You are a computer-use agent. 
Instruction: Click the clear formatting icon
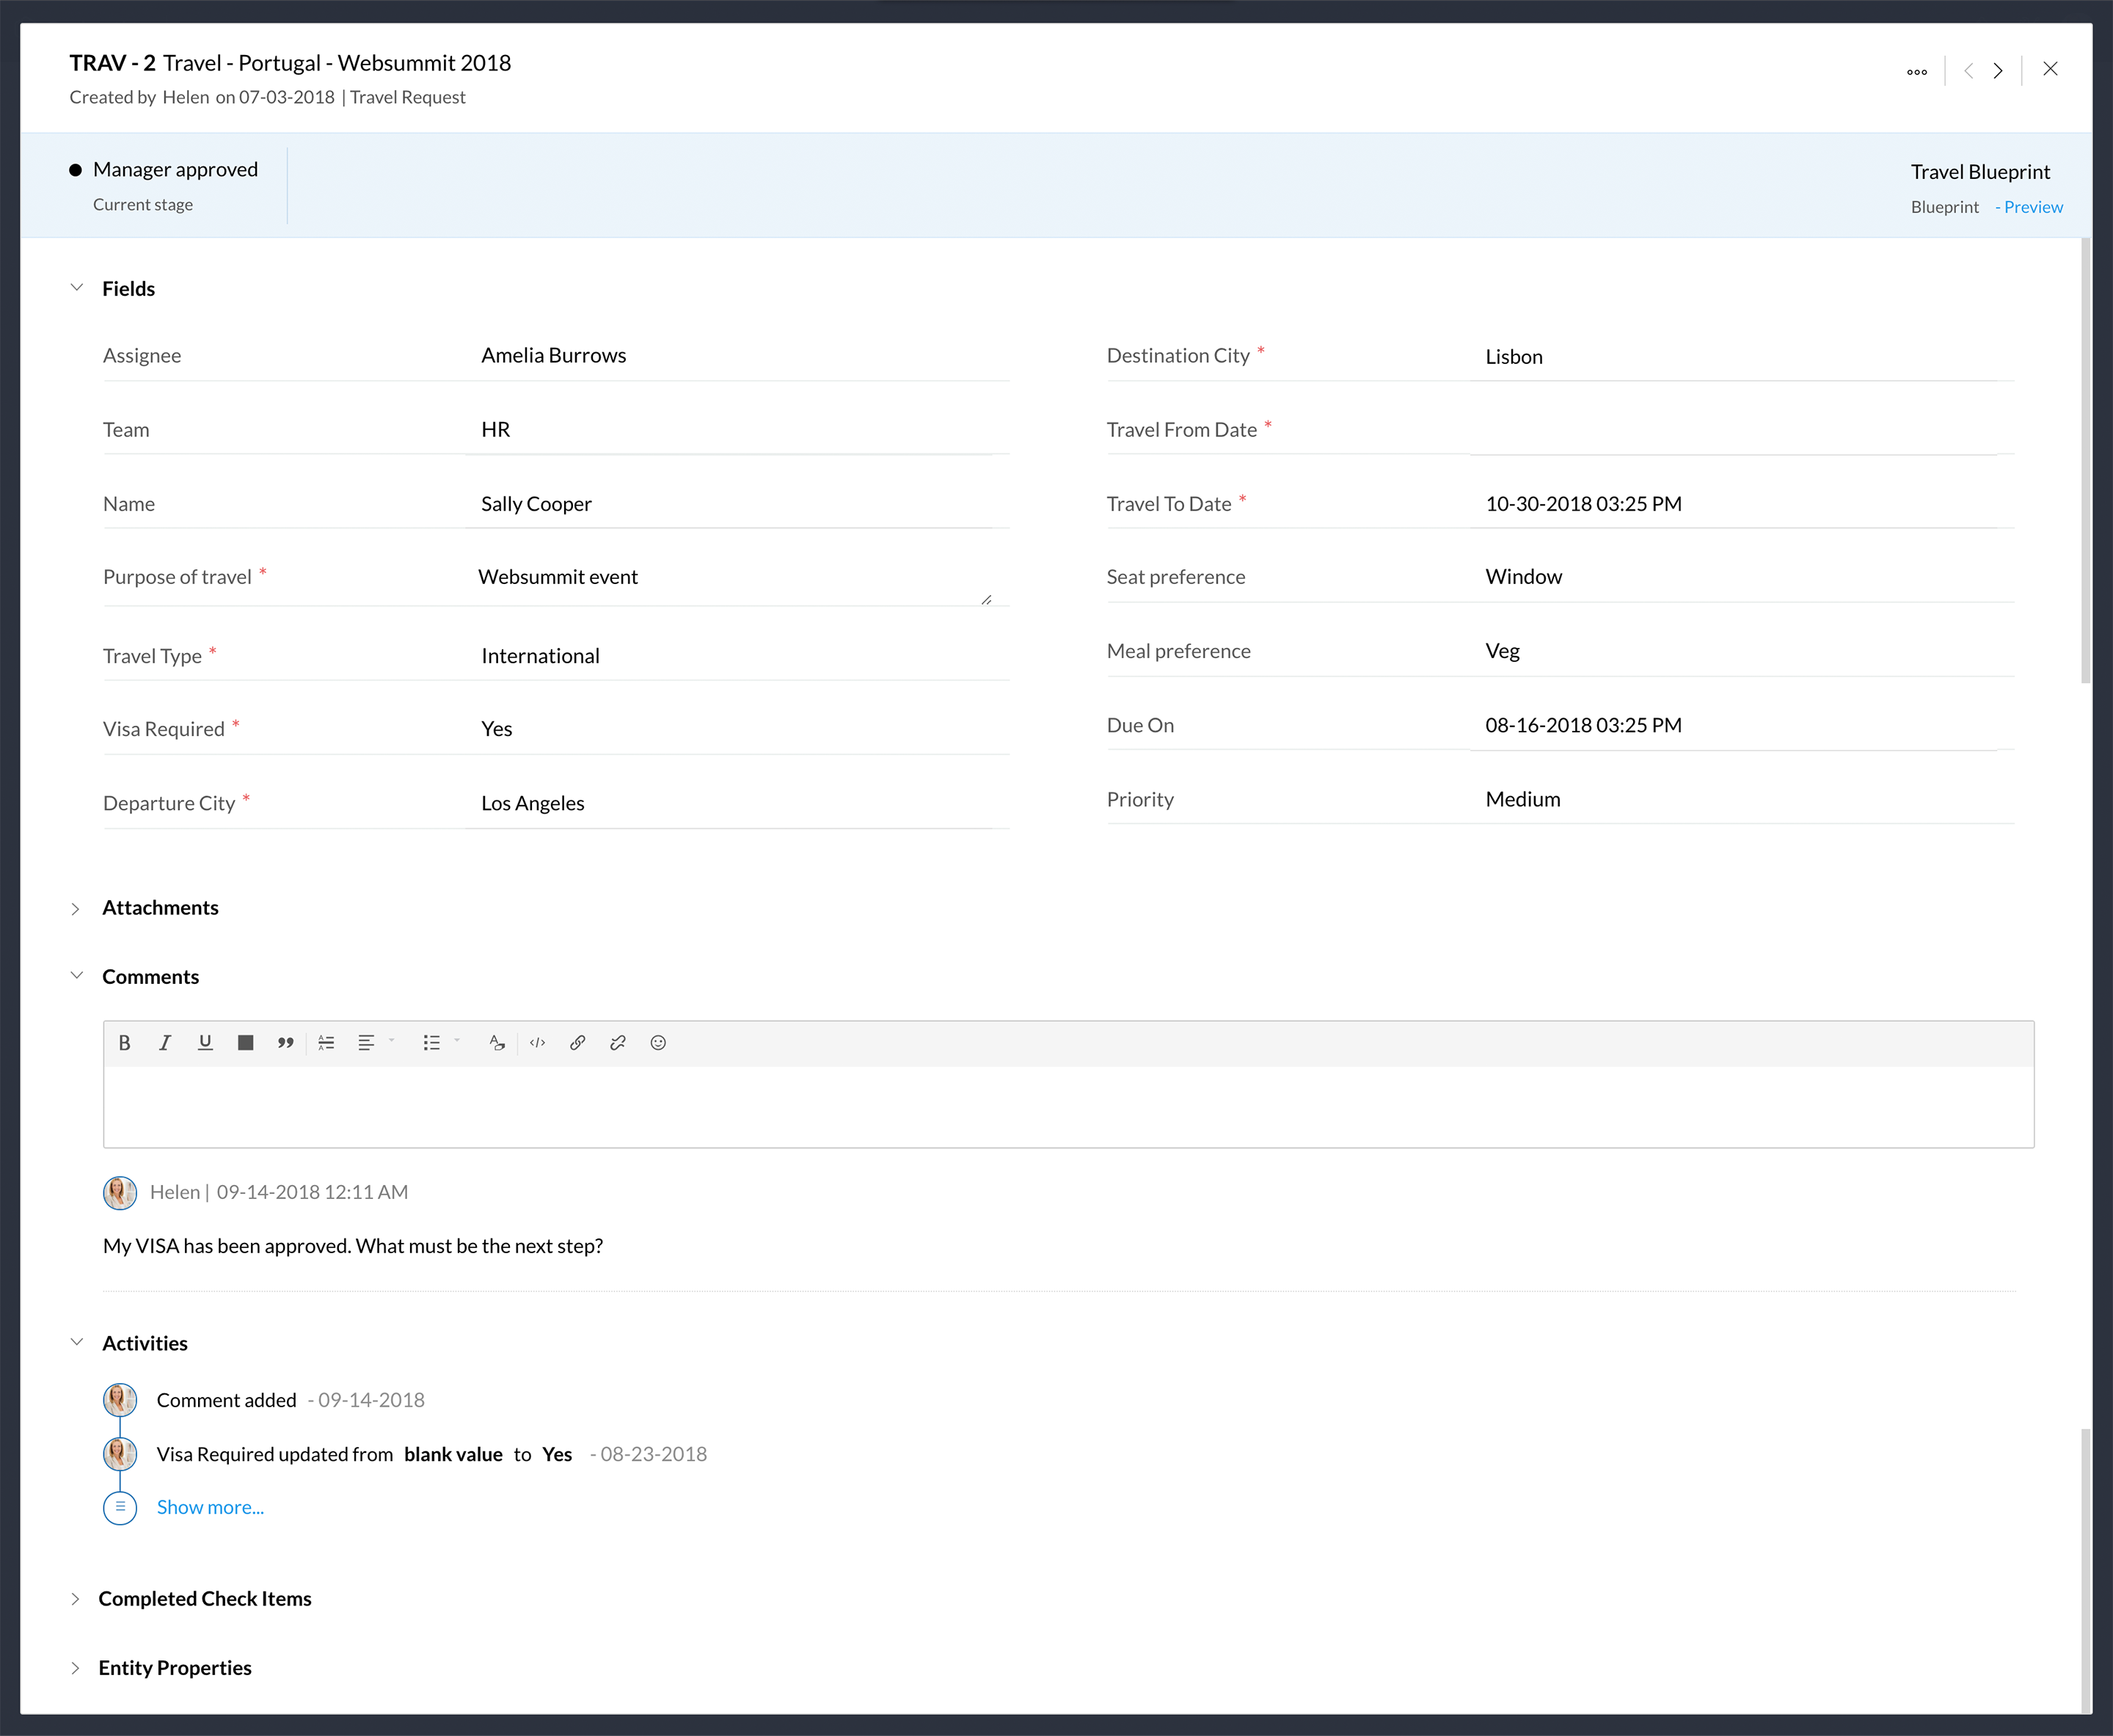497,1043
